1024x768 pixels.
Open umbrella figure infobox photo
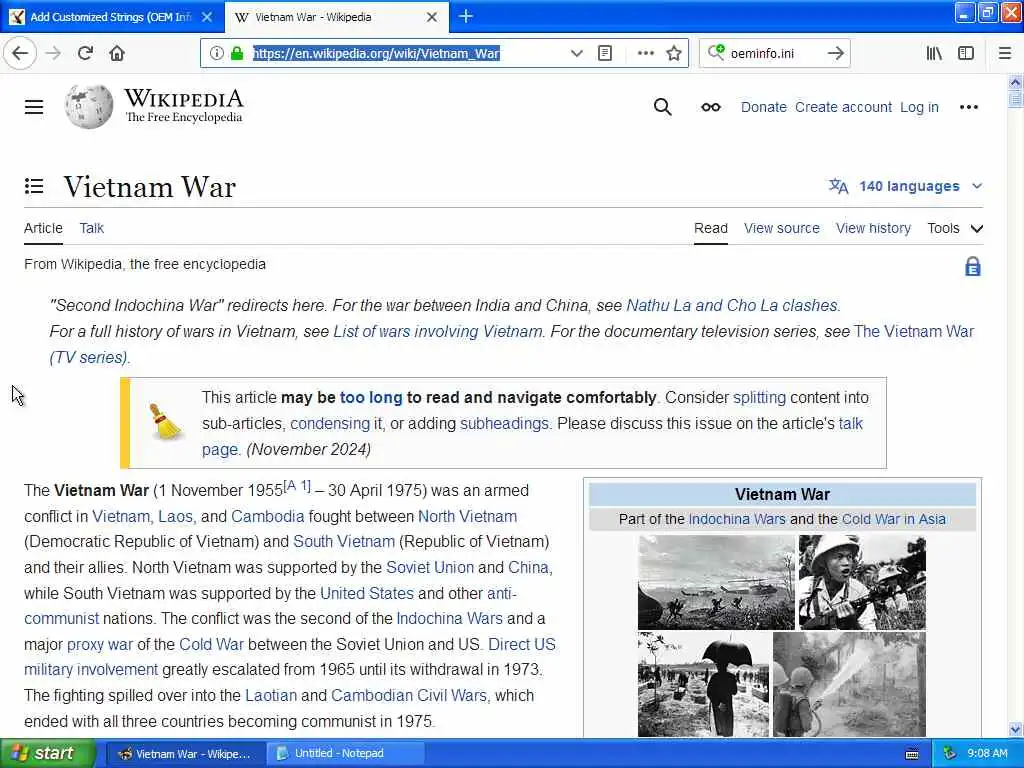click(x=703, y=684)
